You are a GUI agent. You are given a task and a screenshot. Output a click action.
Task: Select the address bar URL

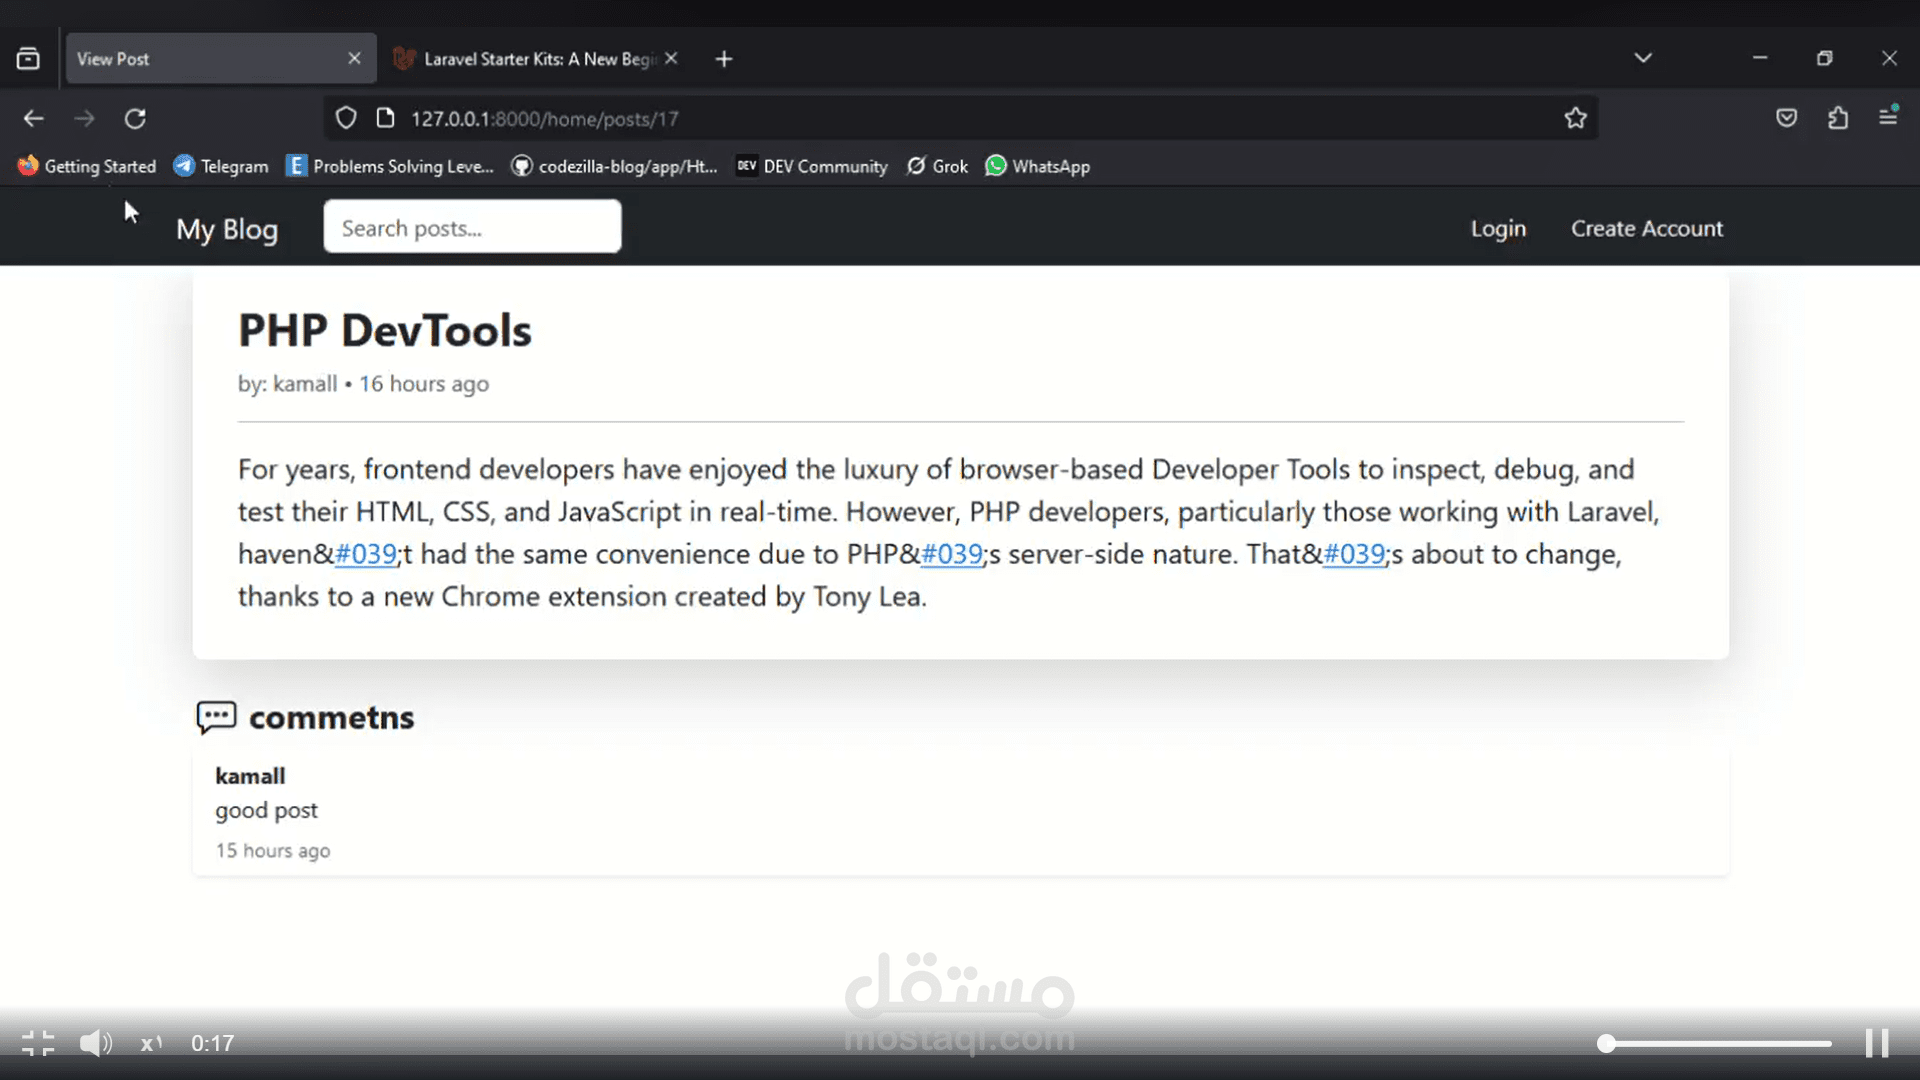tap(544, 119)
